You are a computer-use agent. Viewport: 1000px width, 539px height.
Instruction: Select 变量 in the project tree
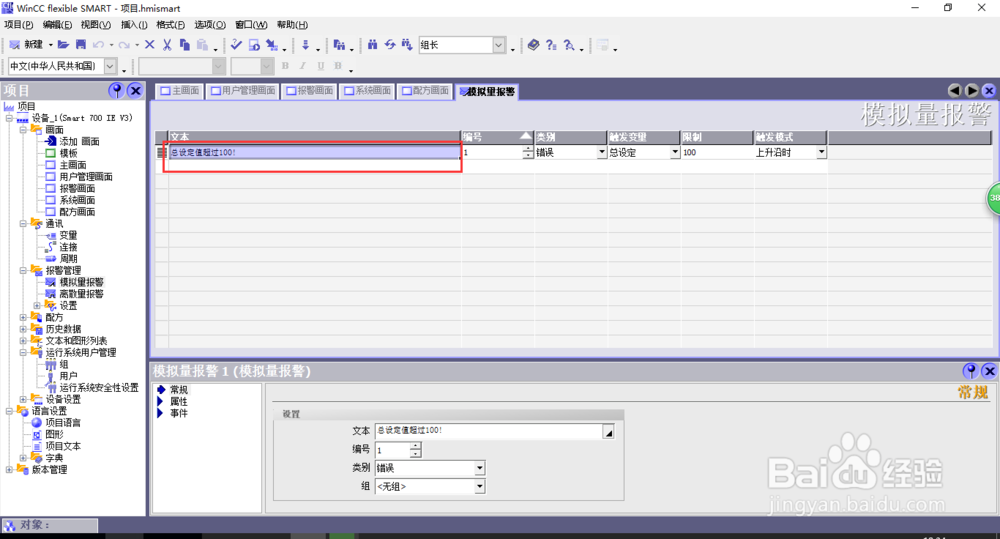(x=68, y=235)
